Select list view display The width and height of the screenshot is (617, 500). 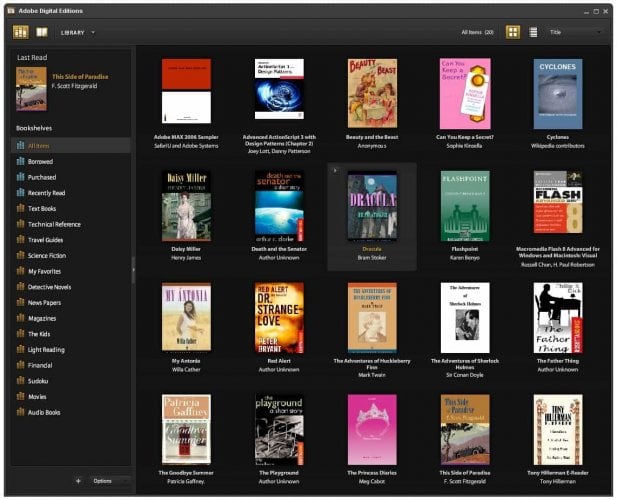click(x=533, y=32)
